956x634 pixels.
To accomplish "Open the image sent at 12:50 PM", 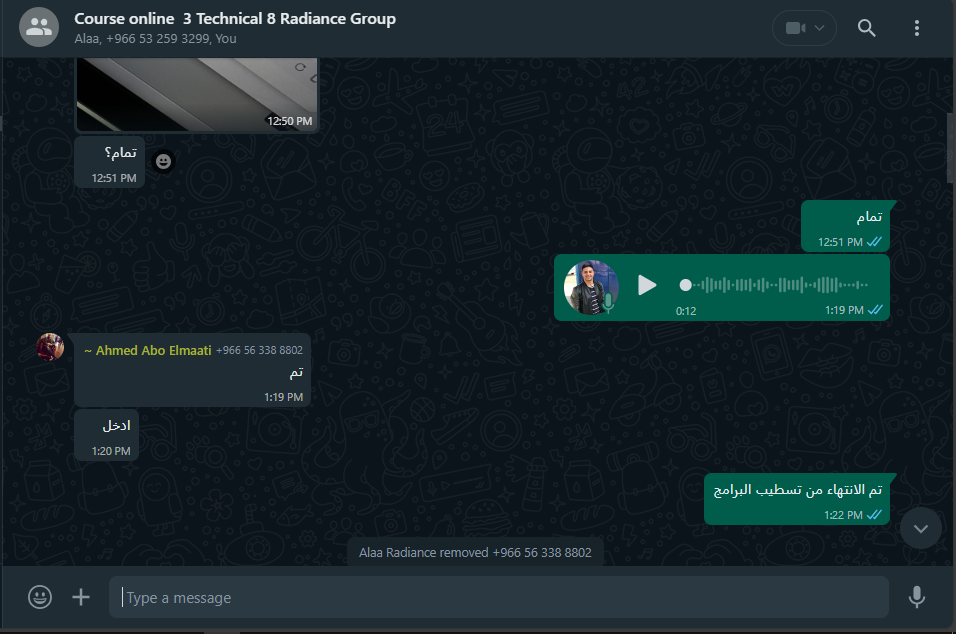I will (196, 94).
